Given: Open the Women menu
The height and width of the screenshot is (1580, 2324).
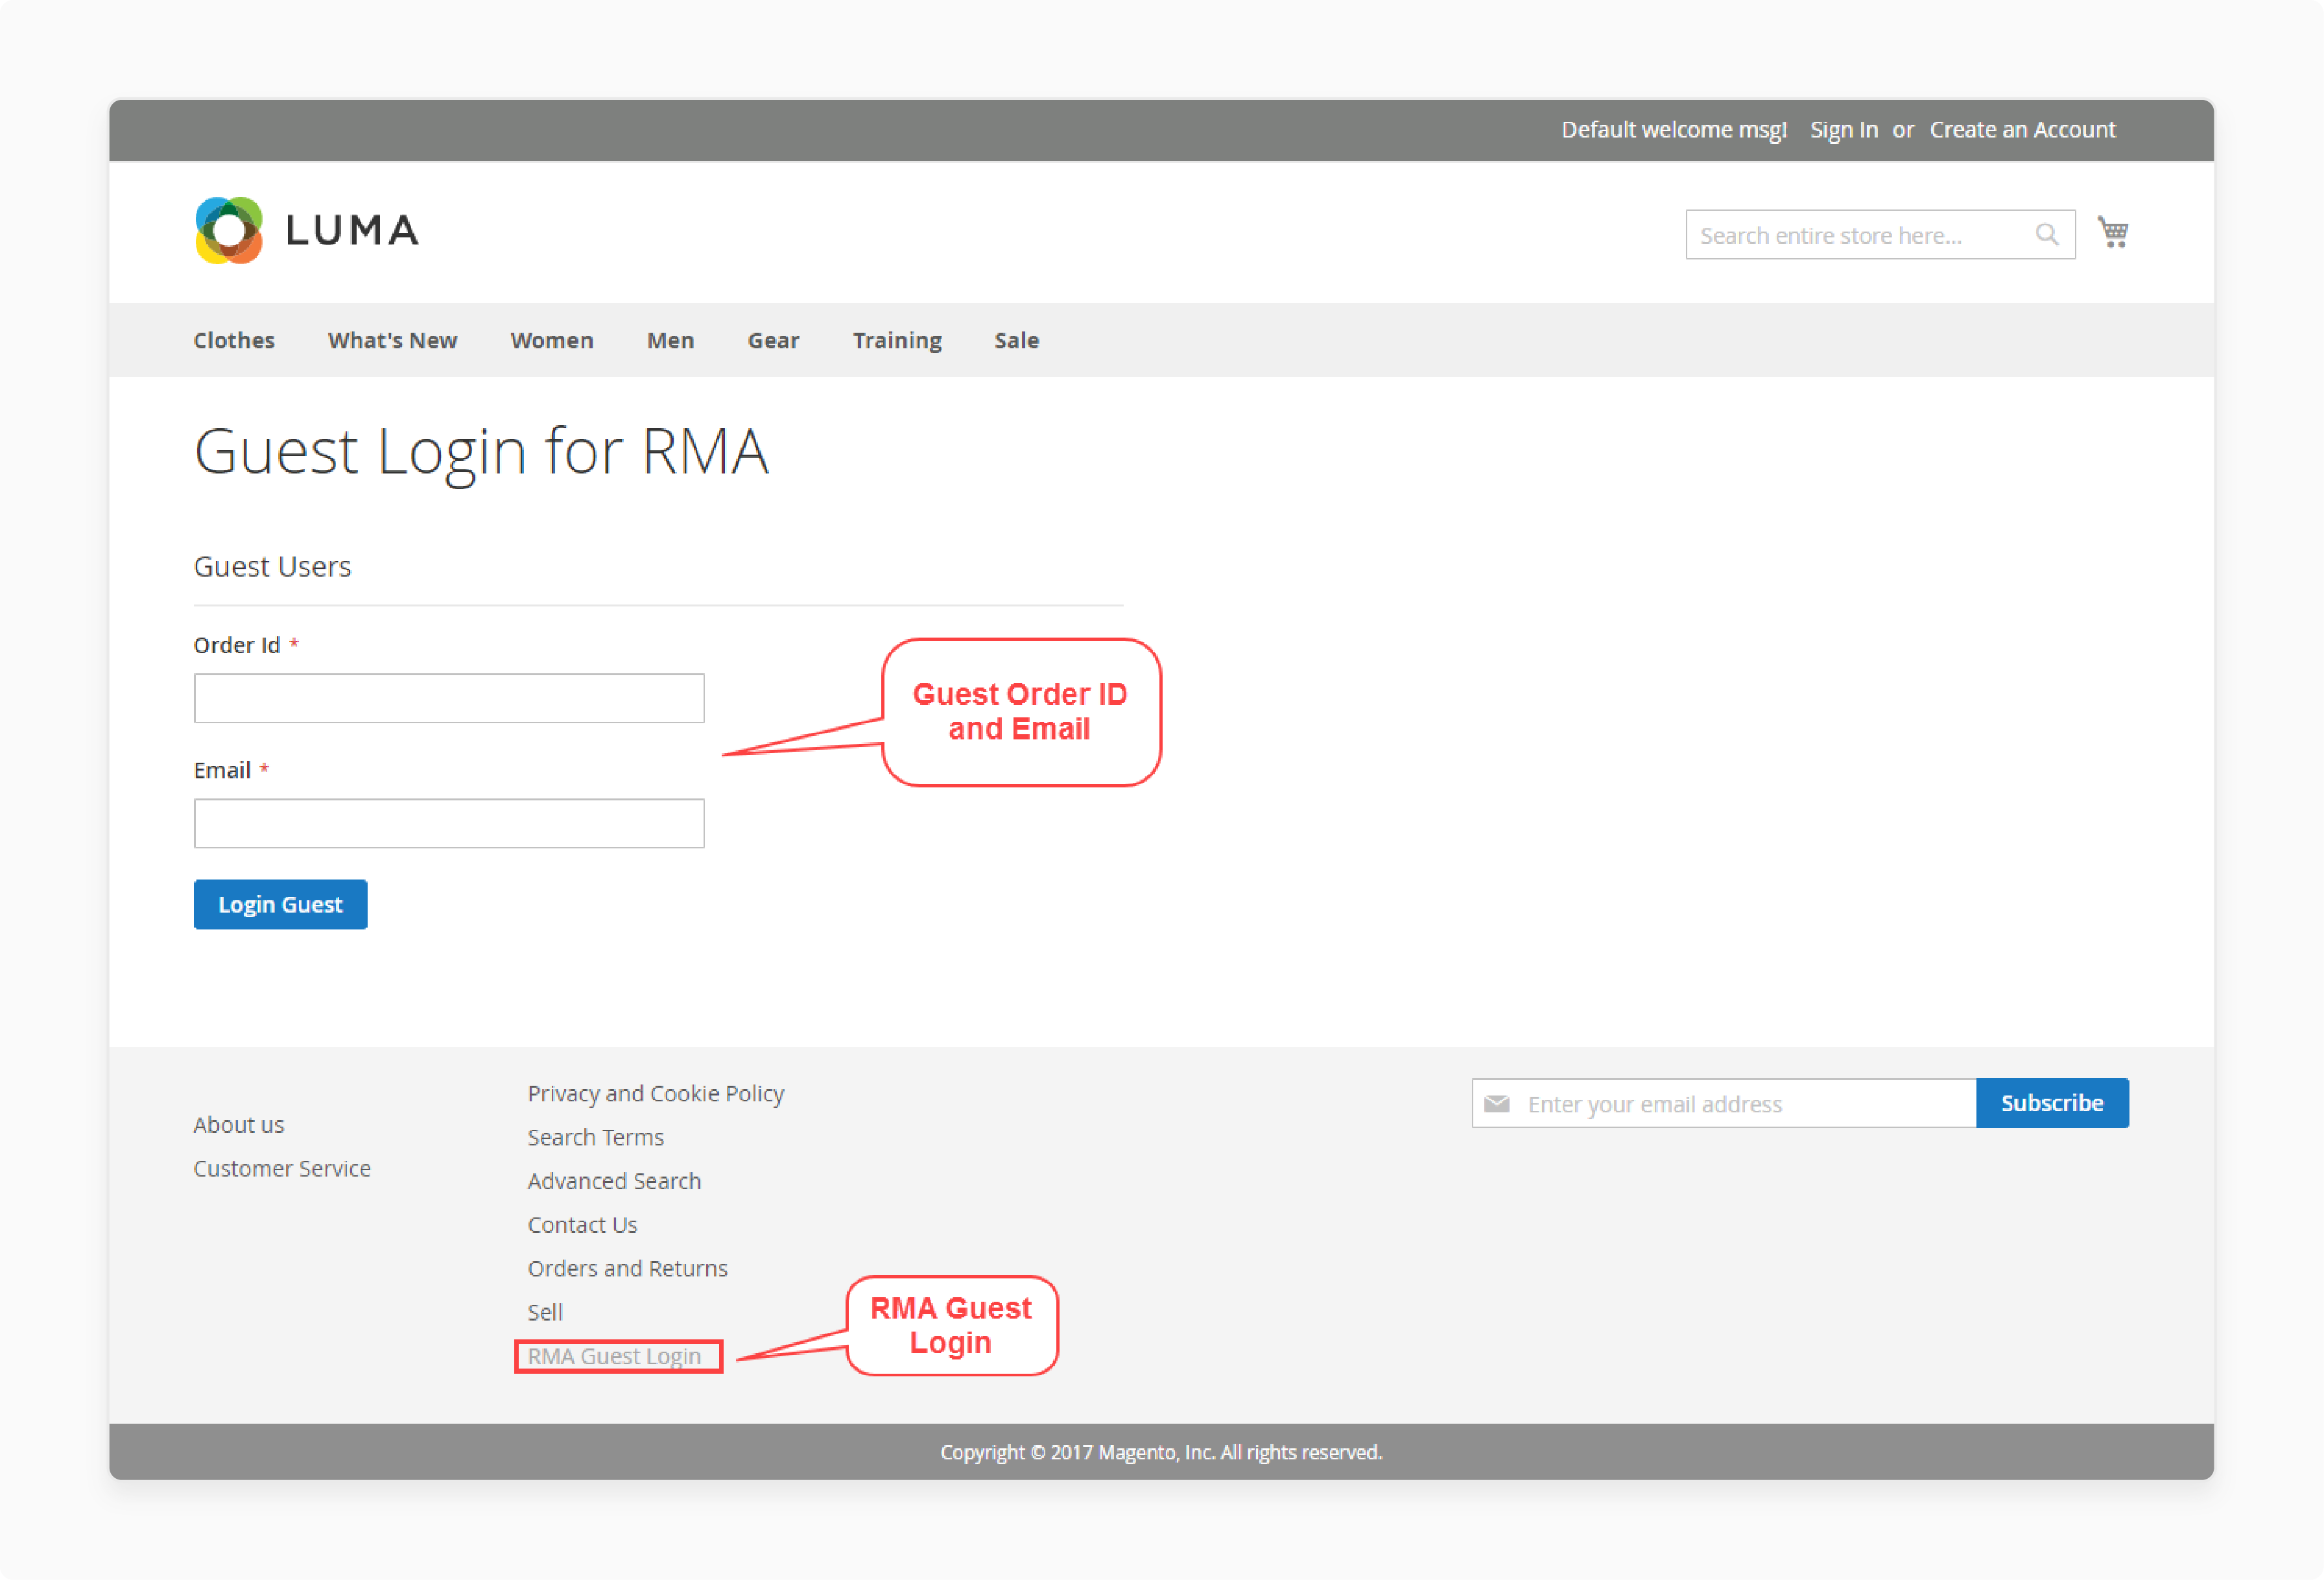Looking at the screenshot, I should pyautogui.click(x=552, y=340).
